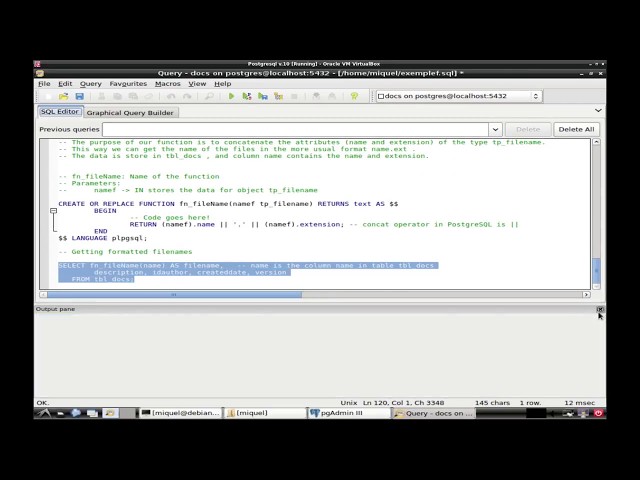Switch to the Graphical Query Builder tab
This screenshot has height=480, width=640.
point(130,113)
